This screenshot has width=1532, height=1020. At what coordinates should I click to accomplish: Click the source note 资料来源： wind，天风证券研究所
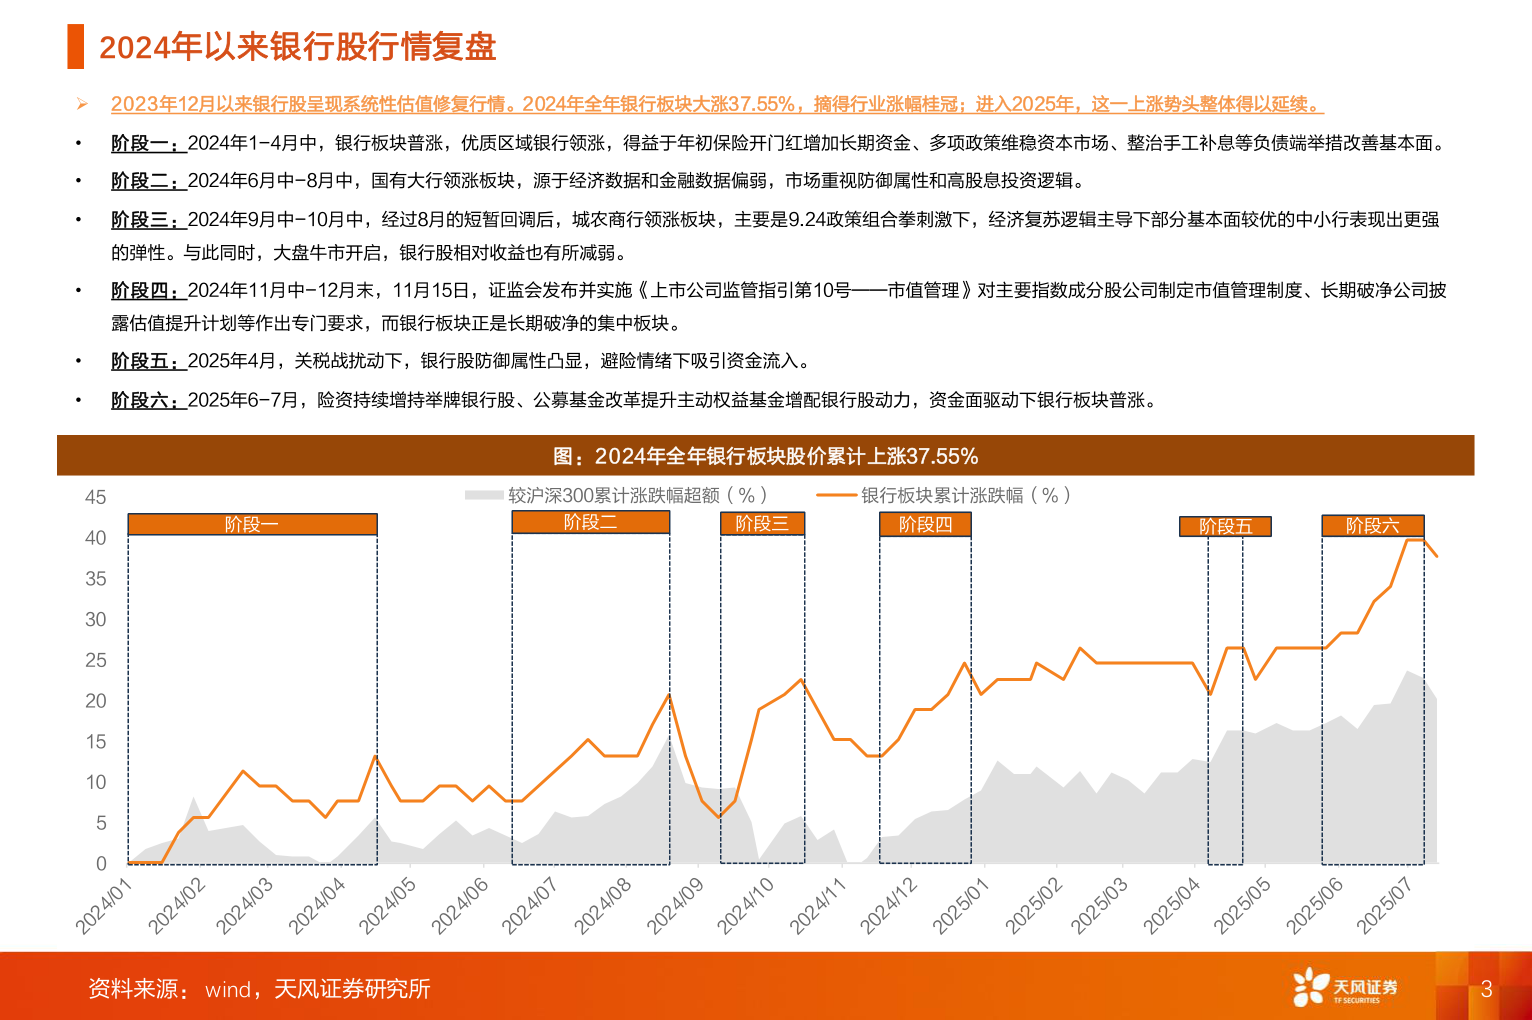click(x=259, y=989)
